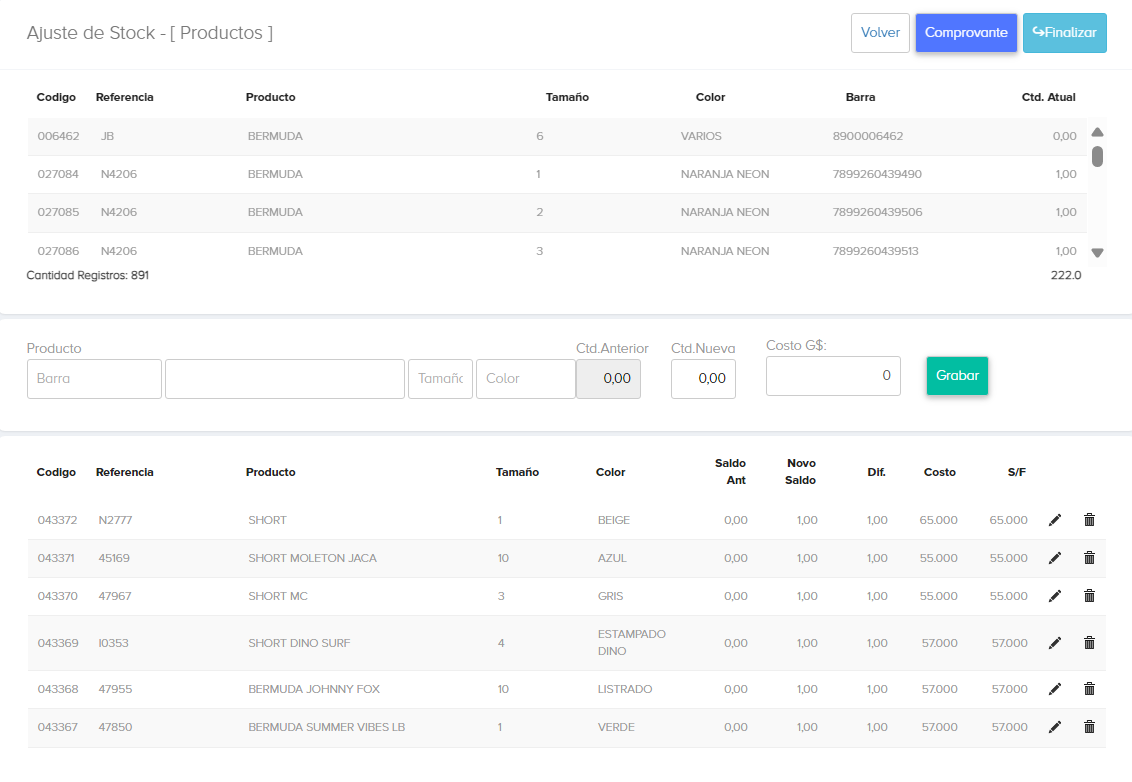Click the VARIOS color cell
The height and width of the screenshot is (782, 1132).
(x=701, y=136)
